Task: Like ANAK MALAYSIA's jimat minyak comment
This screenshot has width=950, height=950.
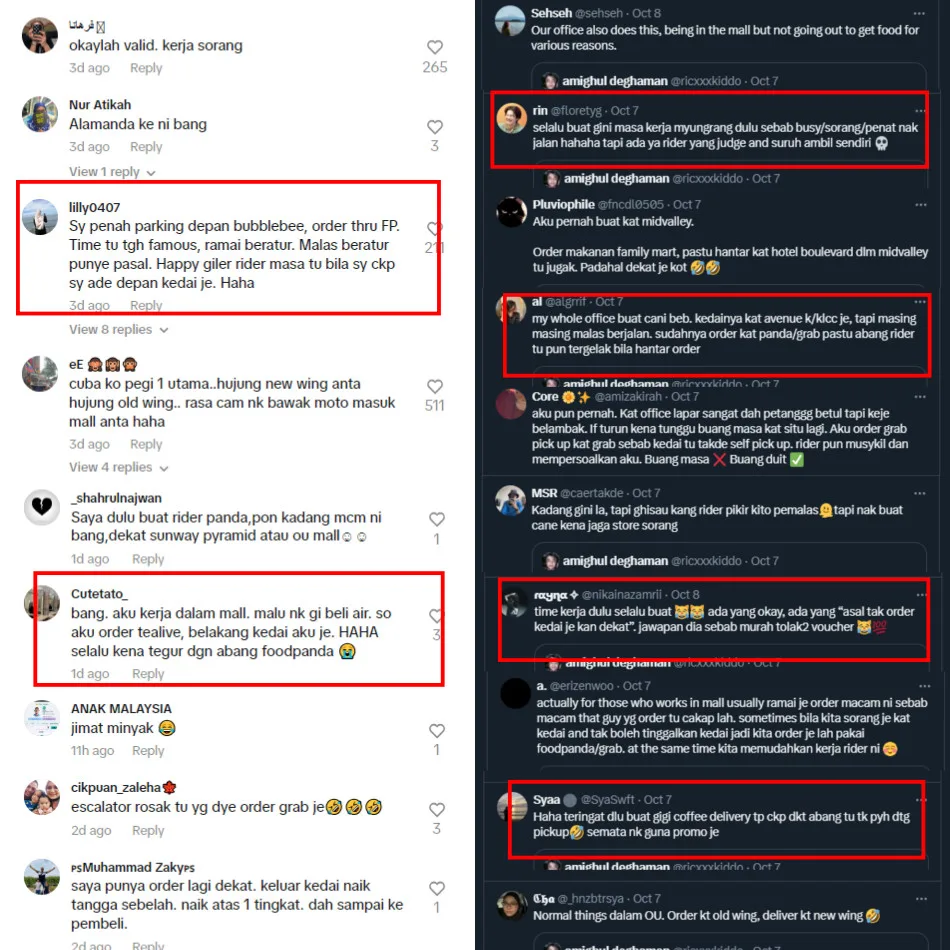Action: point(436,731)
